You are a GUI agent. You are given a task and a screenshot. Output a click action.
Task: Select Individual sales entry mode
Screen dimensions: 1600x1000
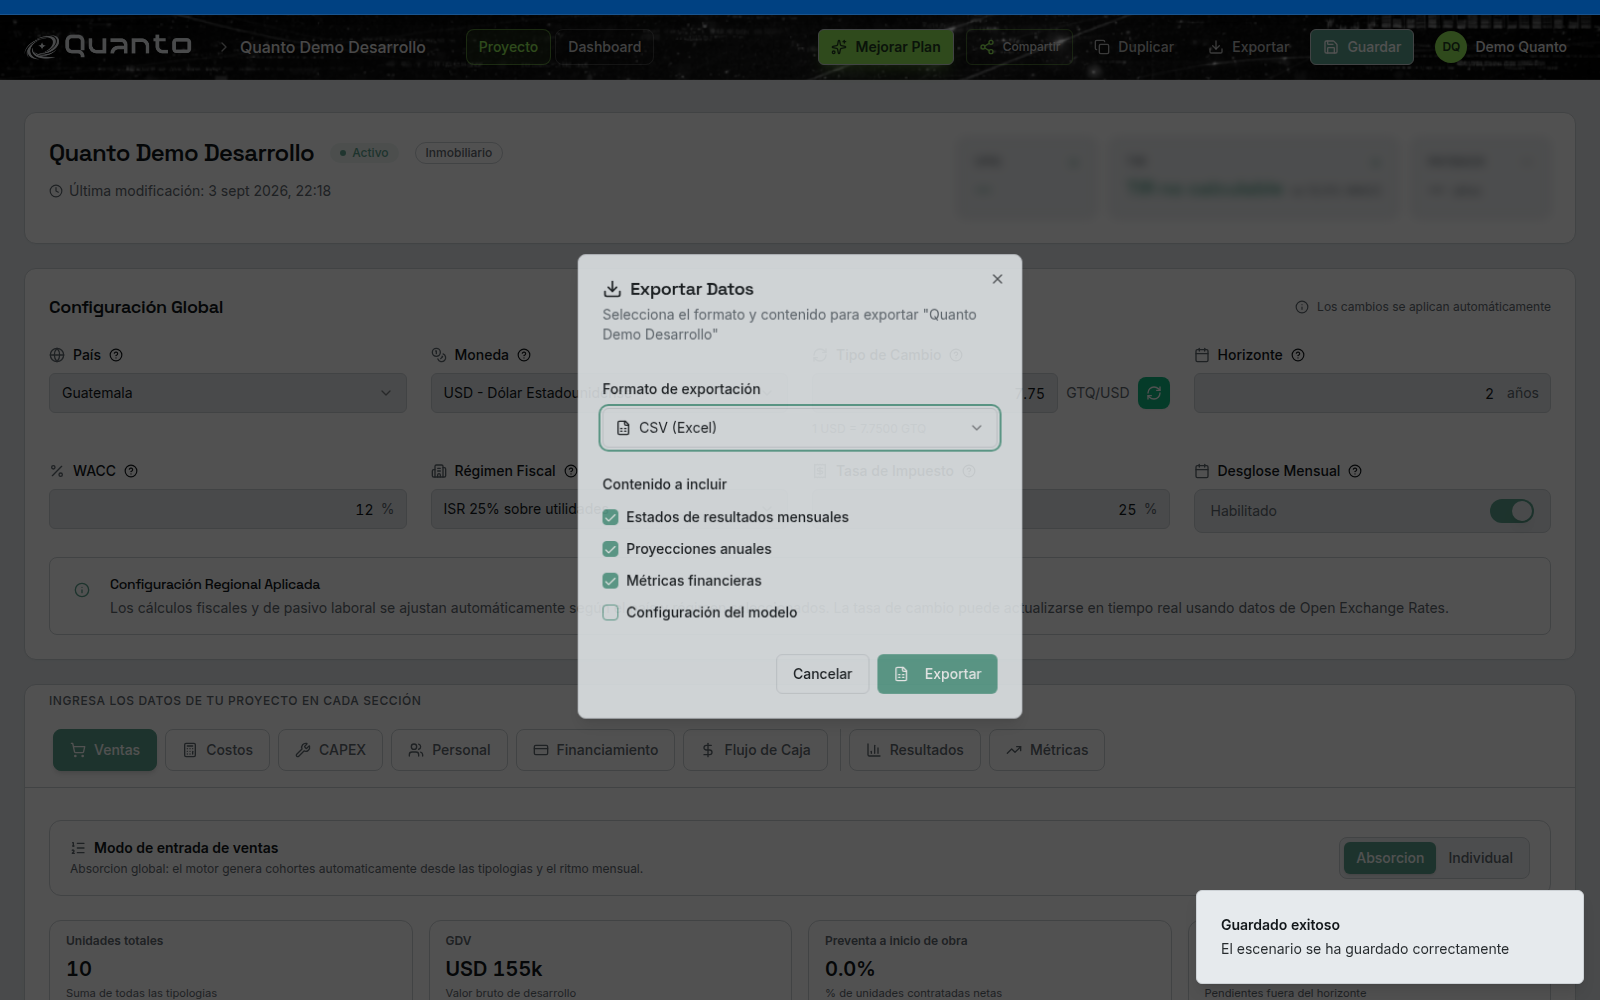1480,858
